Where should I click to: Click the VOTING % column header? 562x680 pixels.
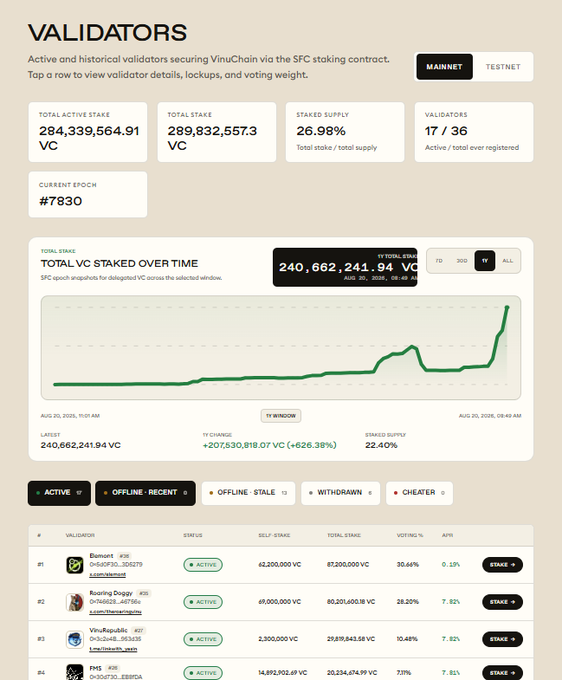[409, 536]
